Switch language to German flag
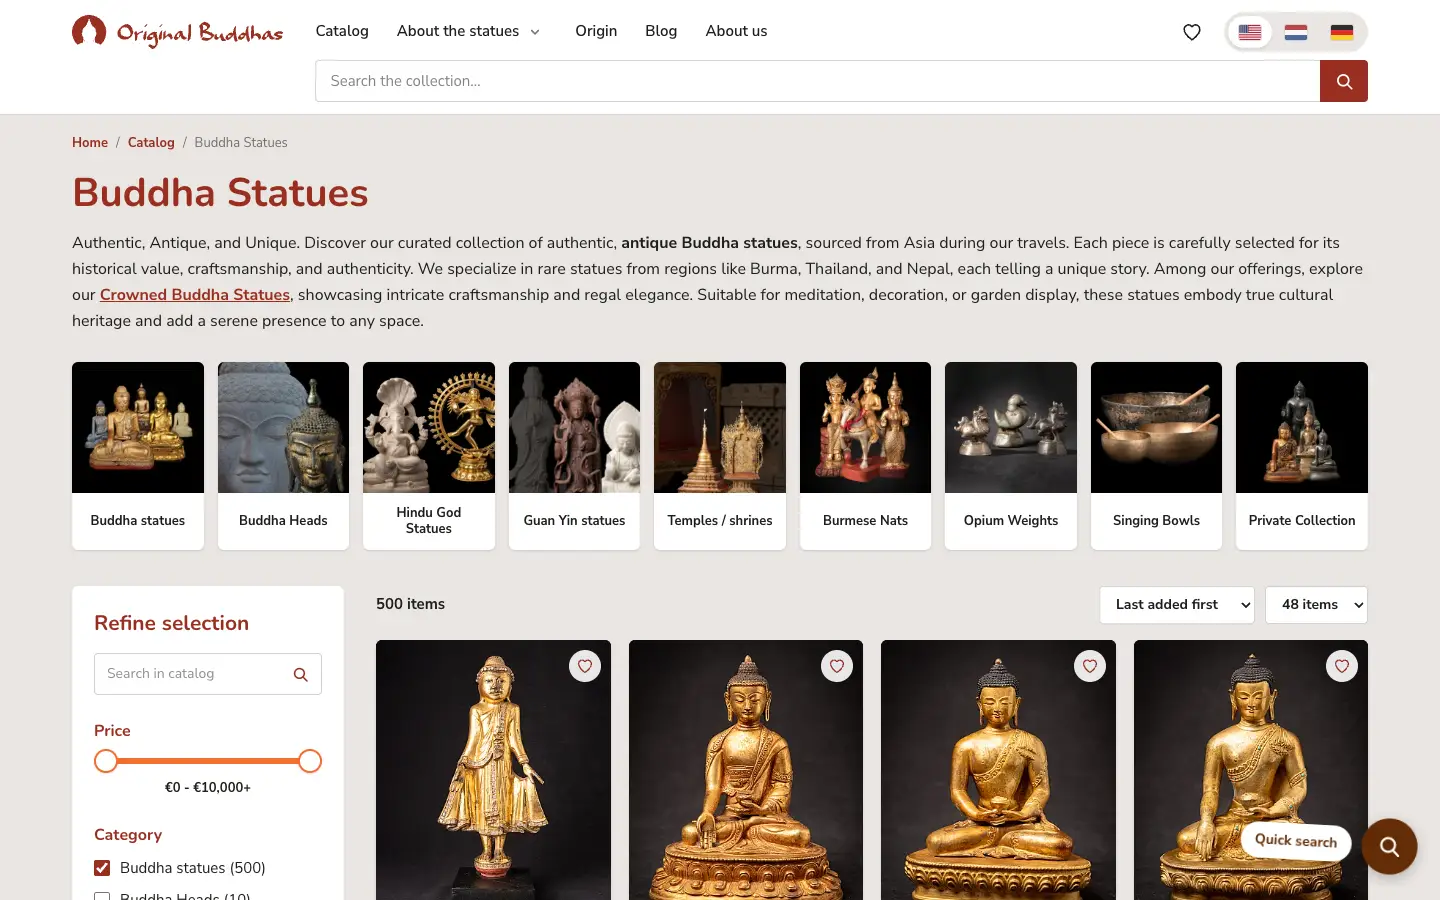 (x=1342, y=32)
